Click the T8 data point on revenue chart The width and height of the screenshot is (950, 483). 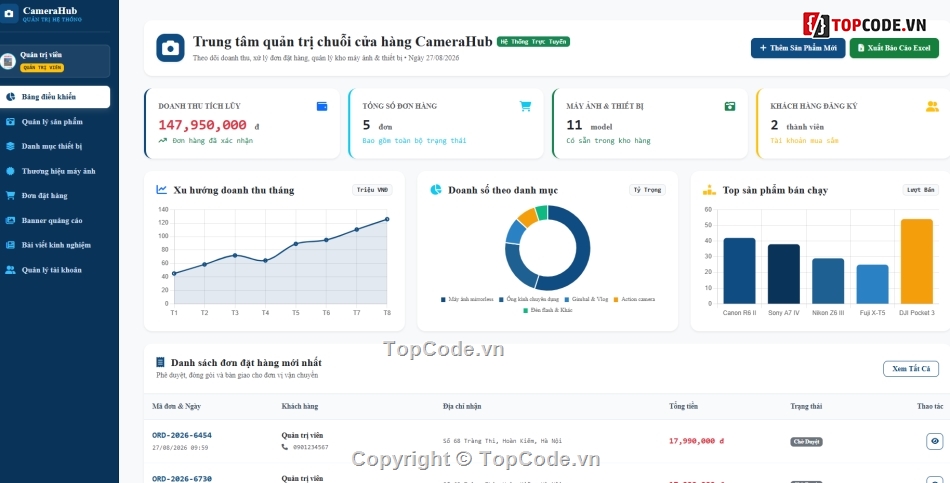coord(387,219)
